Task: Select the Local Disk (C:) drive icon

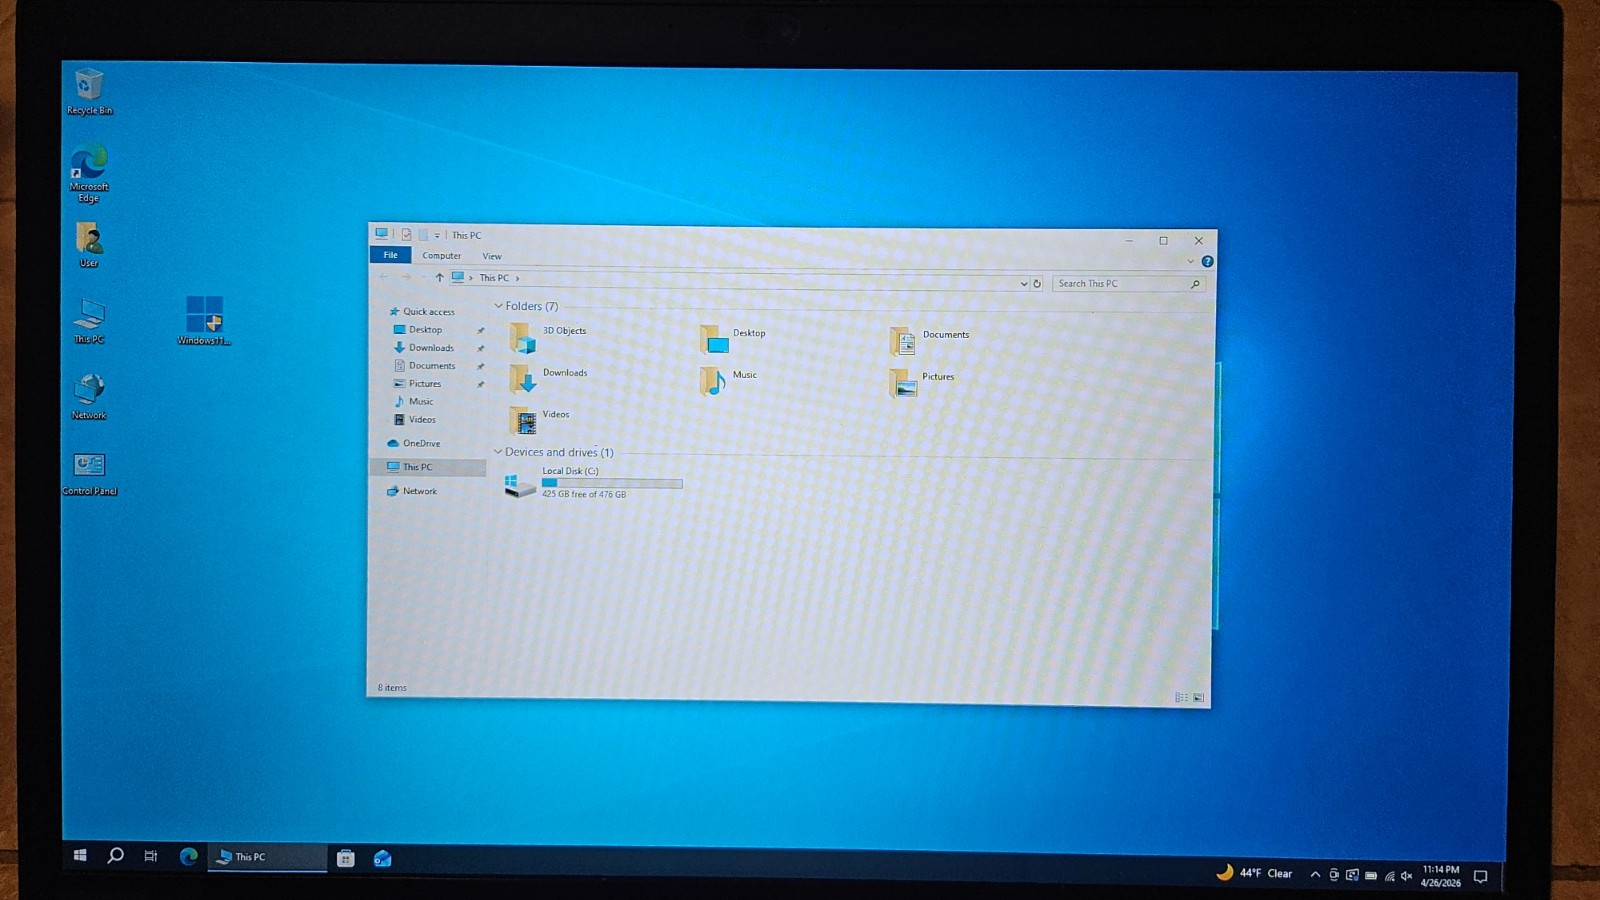Action: pos(519,485)
